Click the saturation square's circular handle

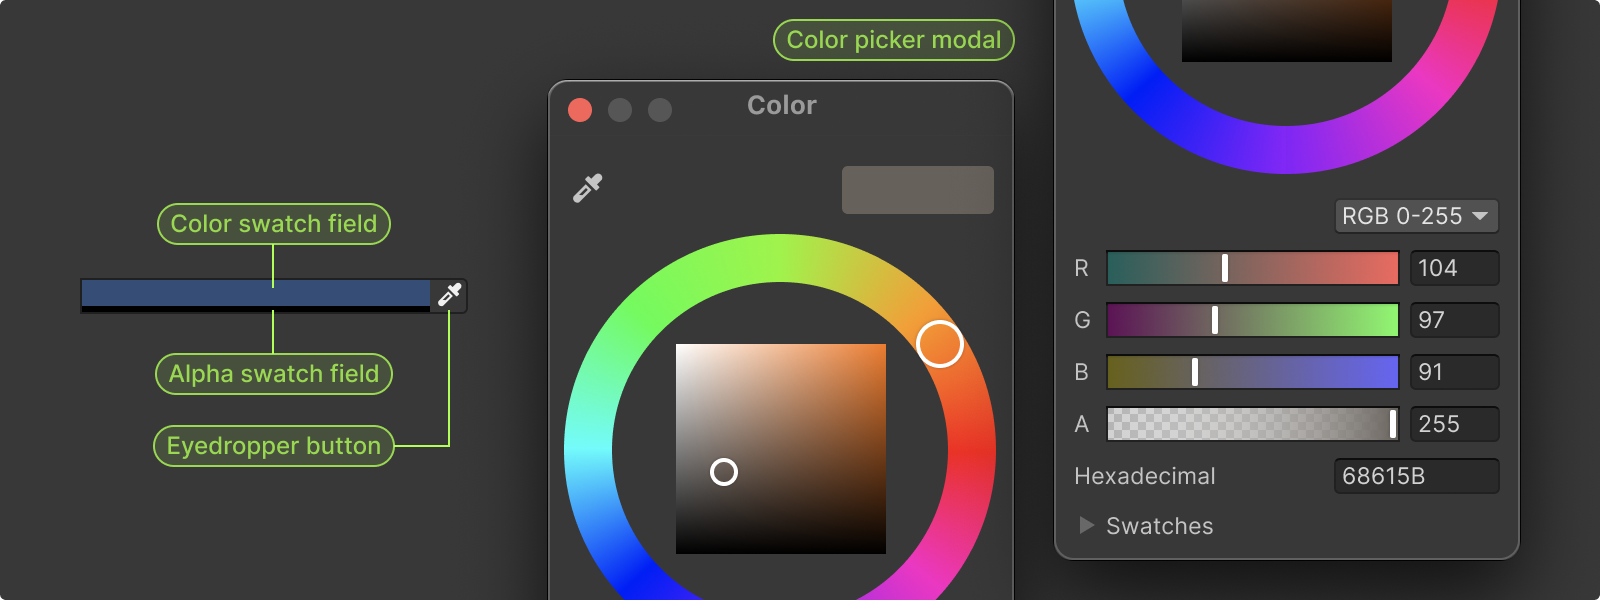click(x=724, y=472)
